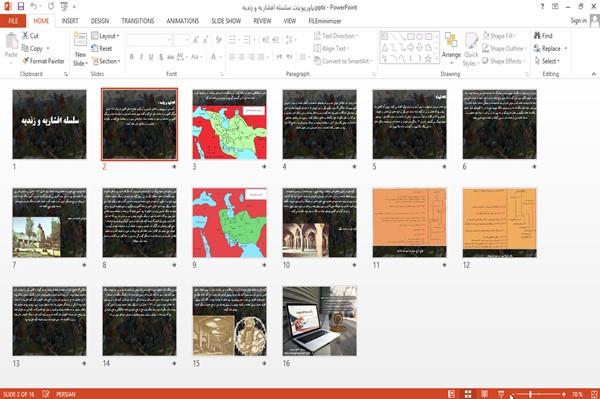The height and width of the screenshot is (399, 600).
Task: Select slide 1 title thumbnail
Action: (x=49, y=124)
